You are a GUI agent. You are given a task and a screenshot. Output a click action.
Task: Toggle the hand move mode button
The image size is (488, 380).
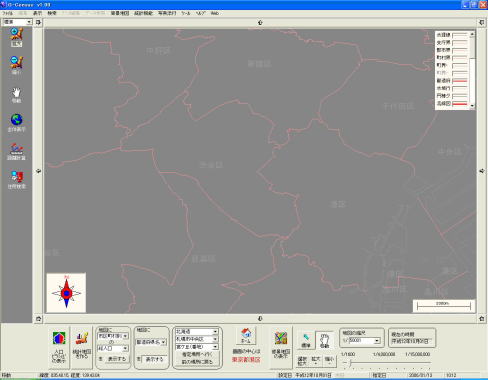(x=324, y=341)
